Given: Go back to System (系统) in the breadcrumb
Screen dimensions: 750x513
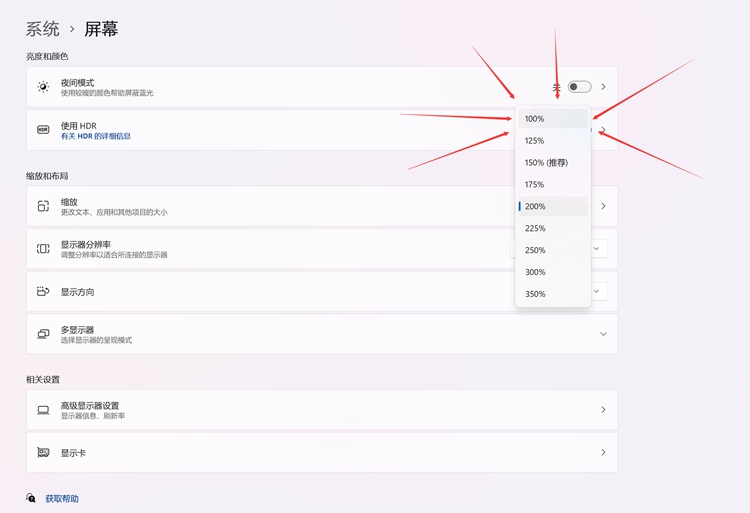Looking at the screenshot, I should (42, 30).
